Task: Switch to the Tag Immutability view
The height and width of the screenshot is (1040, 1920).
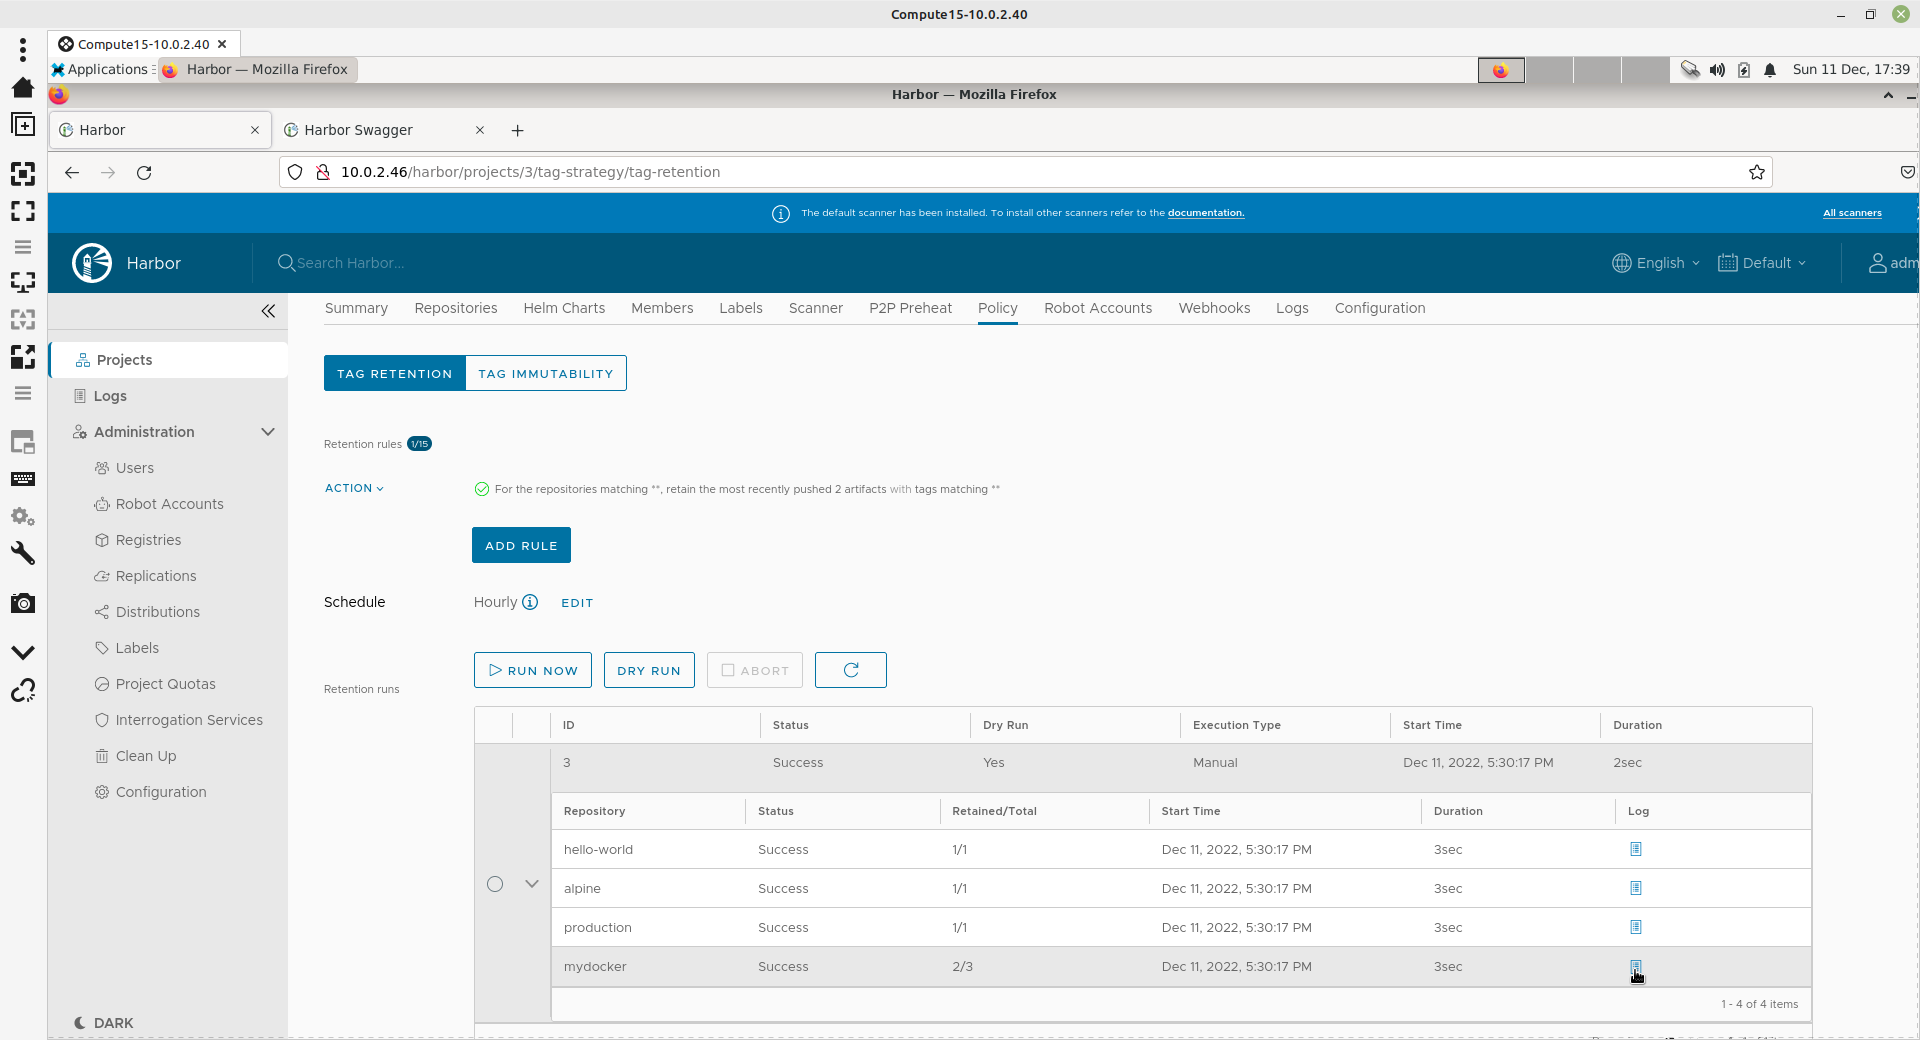Action: click(545, 373)
